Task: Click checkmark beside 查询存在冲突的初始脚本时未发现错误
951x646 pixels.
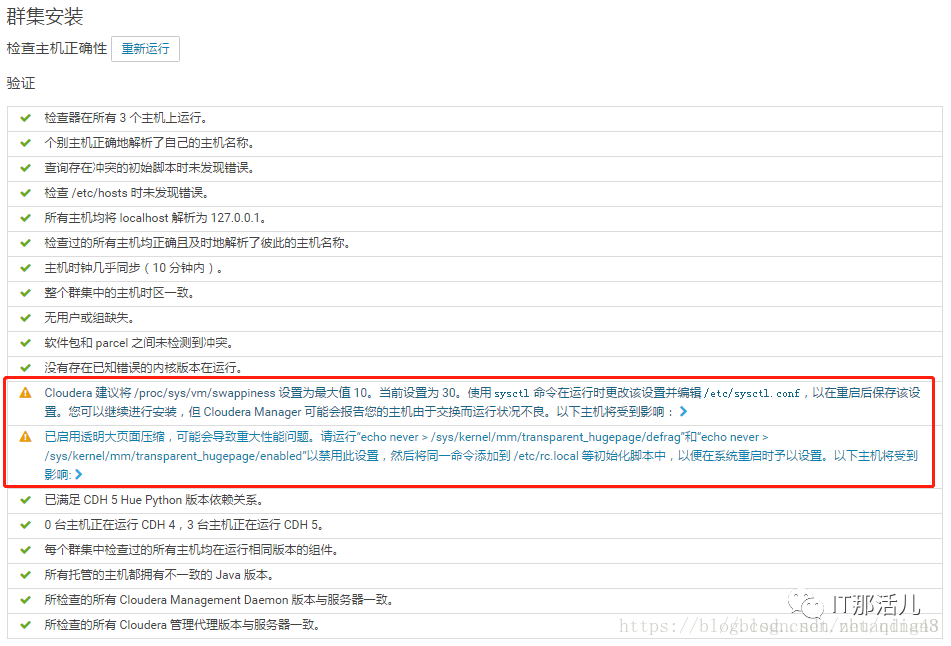Action: 25,168
